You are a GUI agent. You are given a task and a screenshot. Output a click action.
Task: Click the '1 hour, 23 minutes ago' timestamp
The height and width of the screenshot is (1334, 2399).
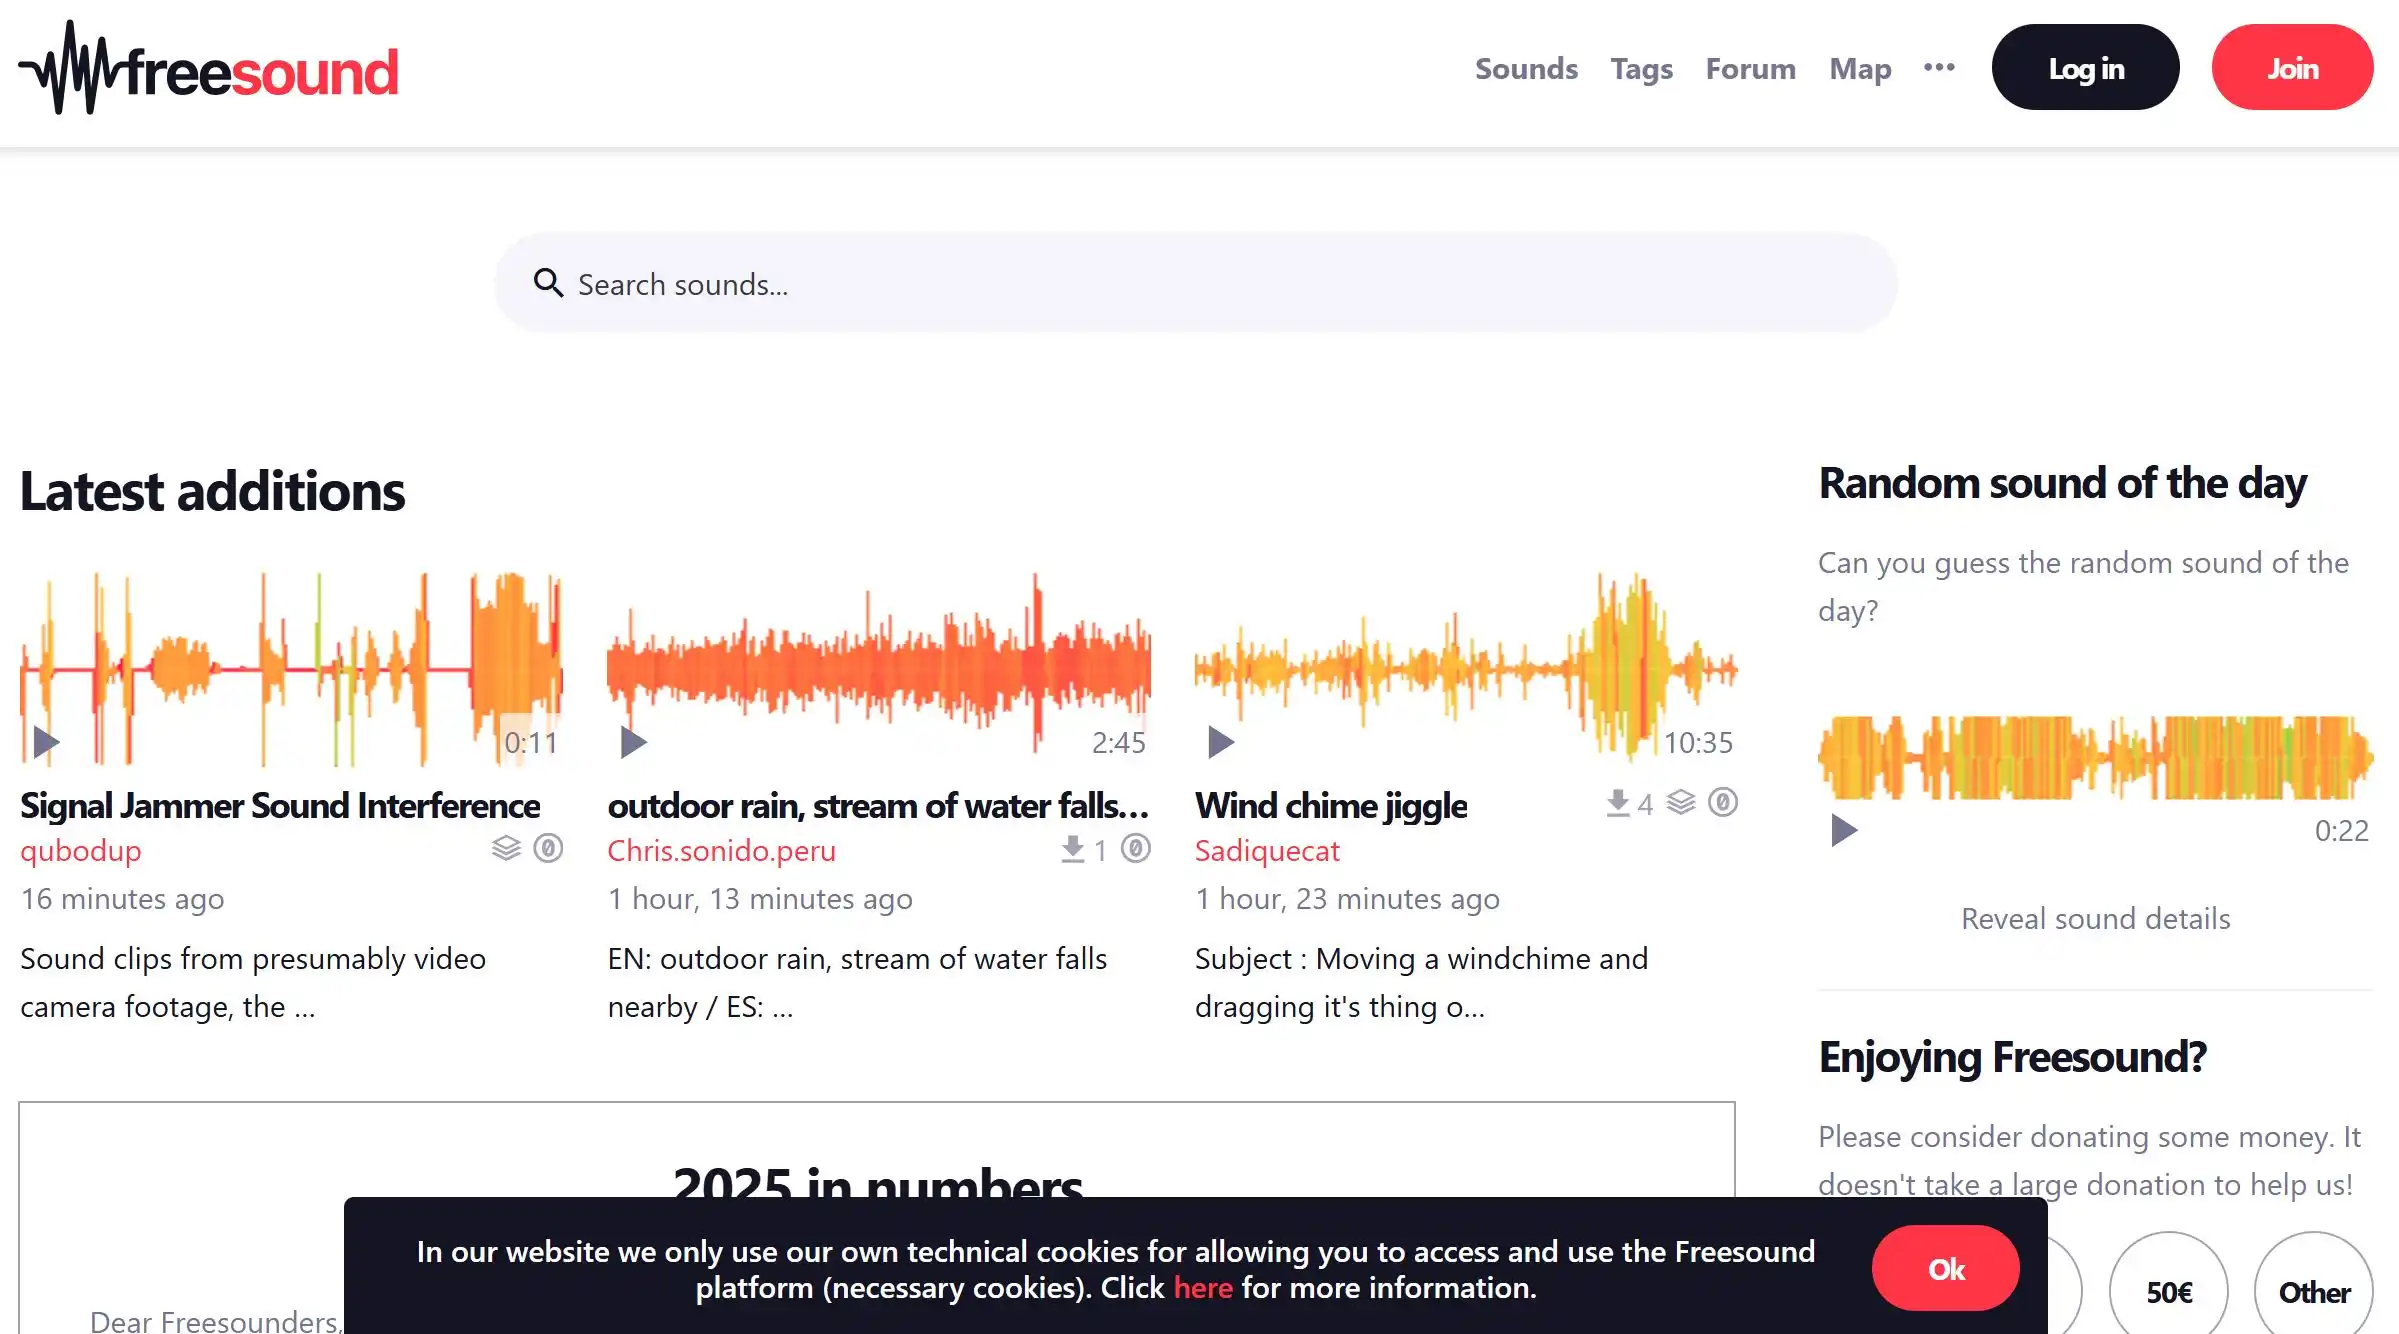(x=1347, y=898)
